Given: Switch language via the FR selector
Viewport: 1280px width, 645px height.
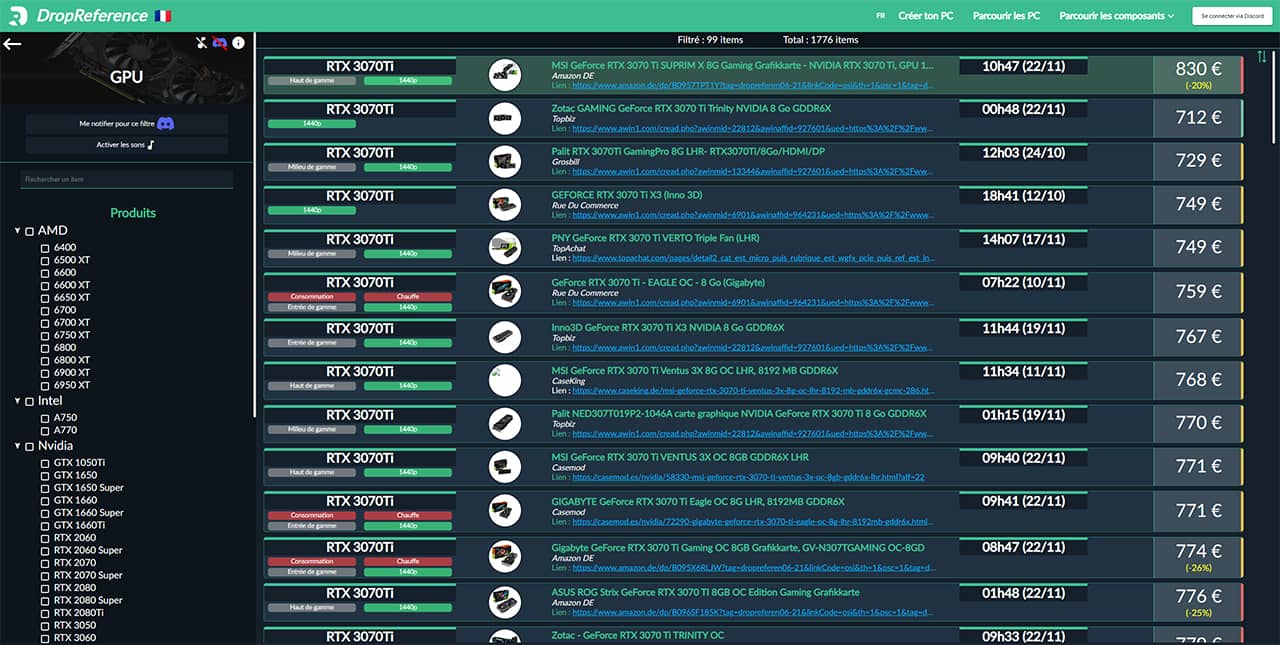Looking at the screenshot, I should tap(880, 16).
